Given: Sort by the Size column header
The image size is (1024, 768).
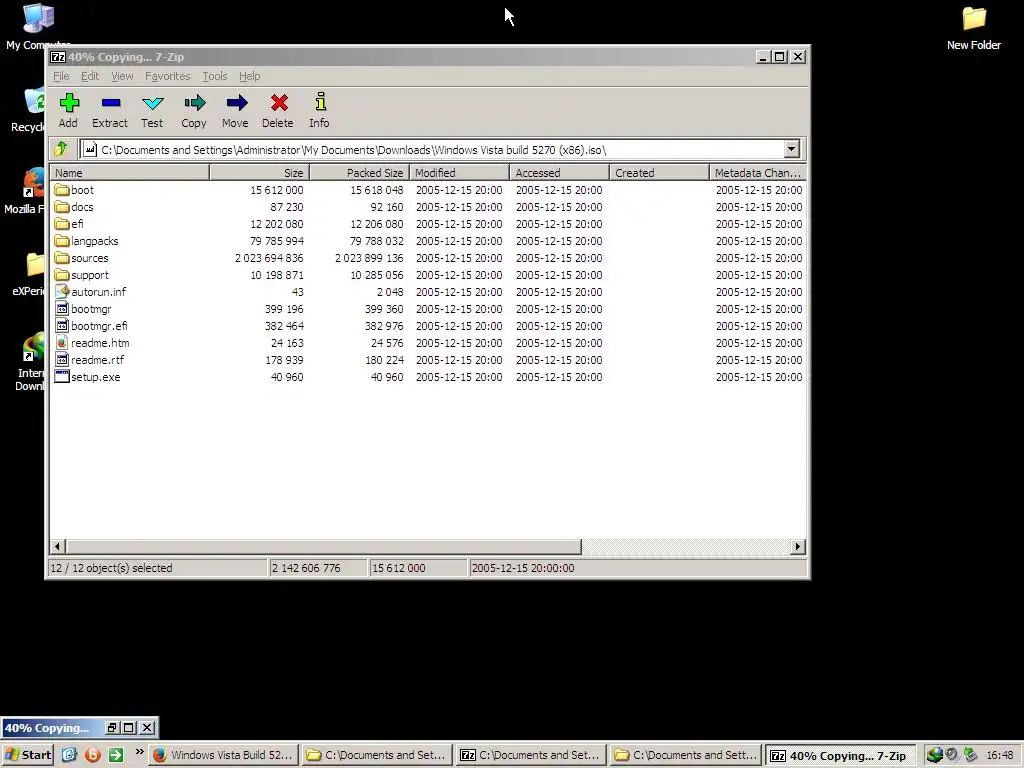Looking at the screenshot, I should click(x=259, y=173).
